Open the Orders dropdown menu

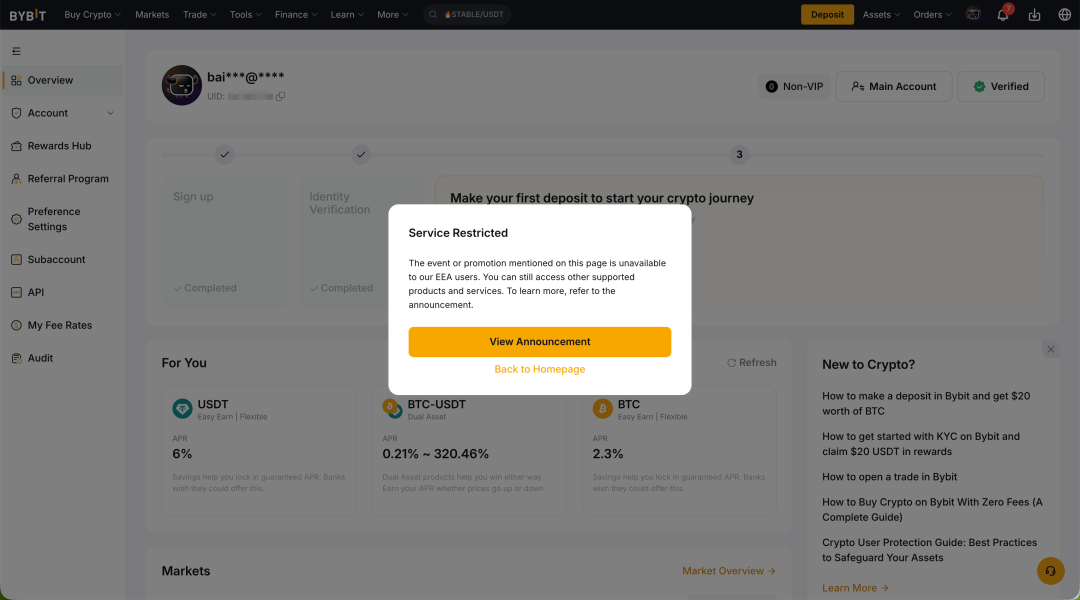click(932, 15)
